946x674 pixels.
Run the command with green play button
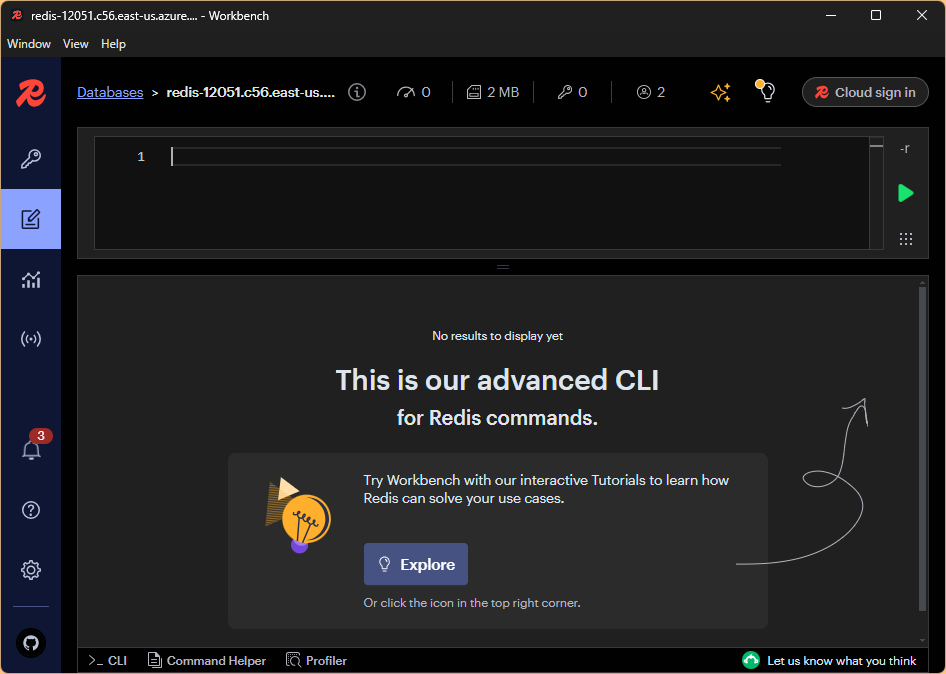tap(906, 193)
